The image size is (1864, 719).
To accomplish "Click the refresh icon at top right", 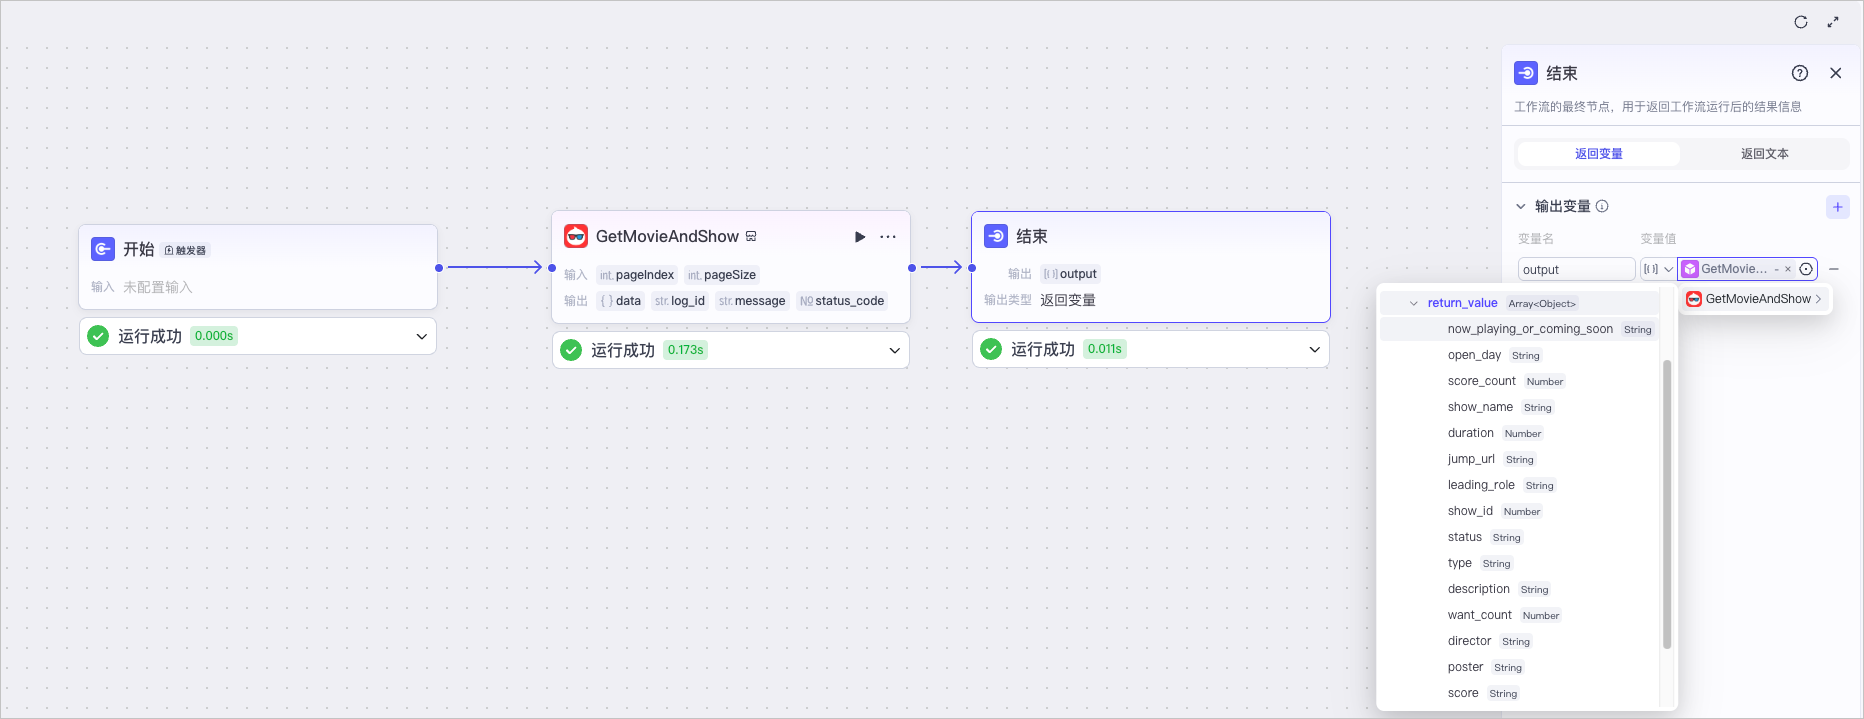I will pyautogui.click(x=1801, y=22).
